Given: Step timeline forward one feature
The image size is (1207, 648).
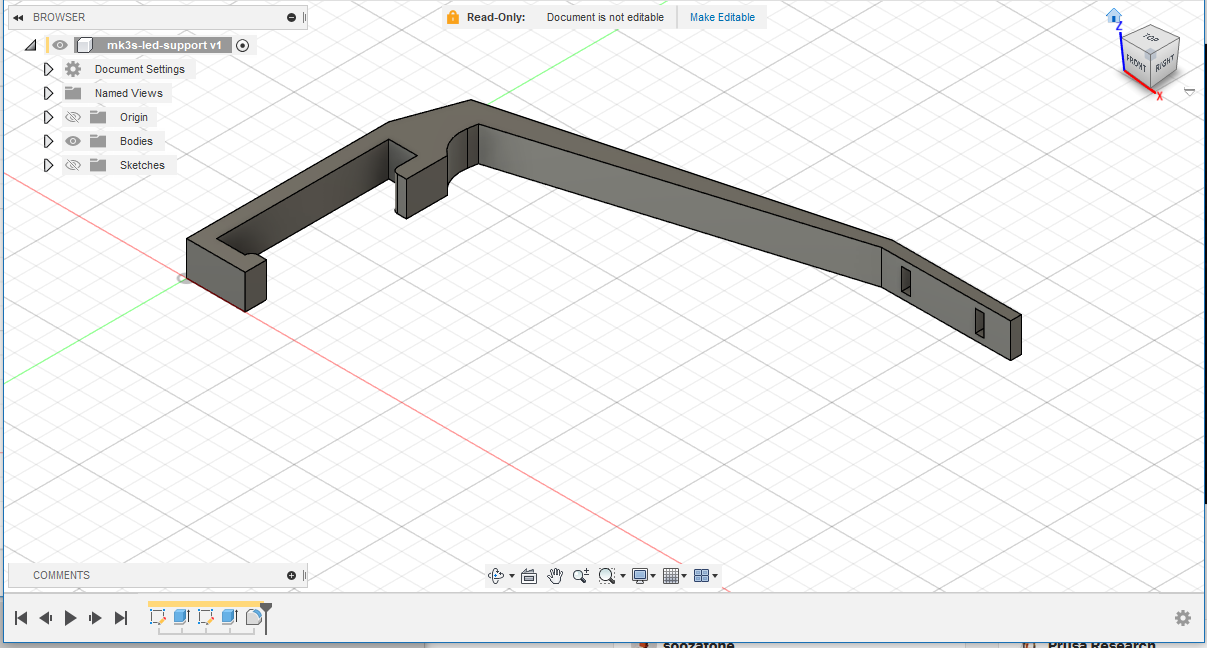Looking at the screenshot, I should (96, 618).
